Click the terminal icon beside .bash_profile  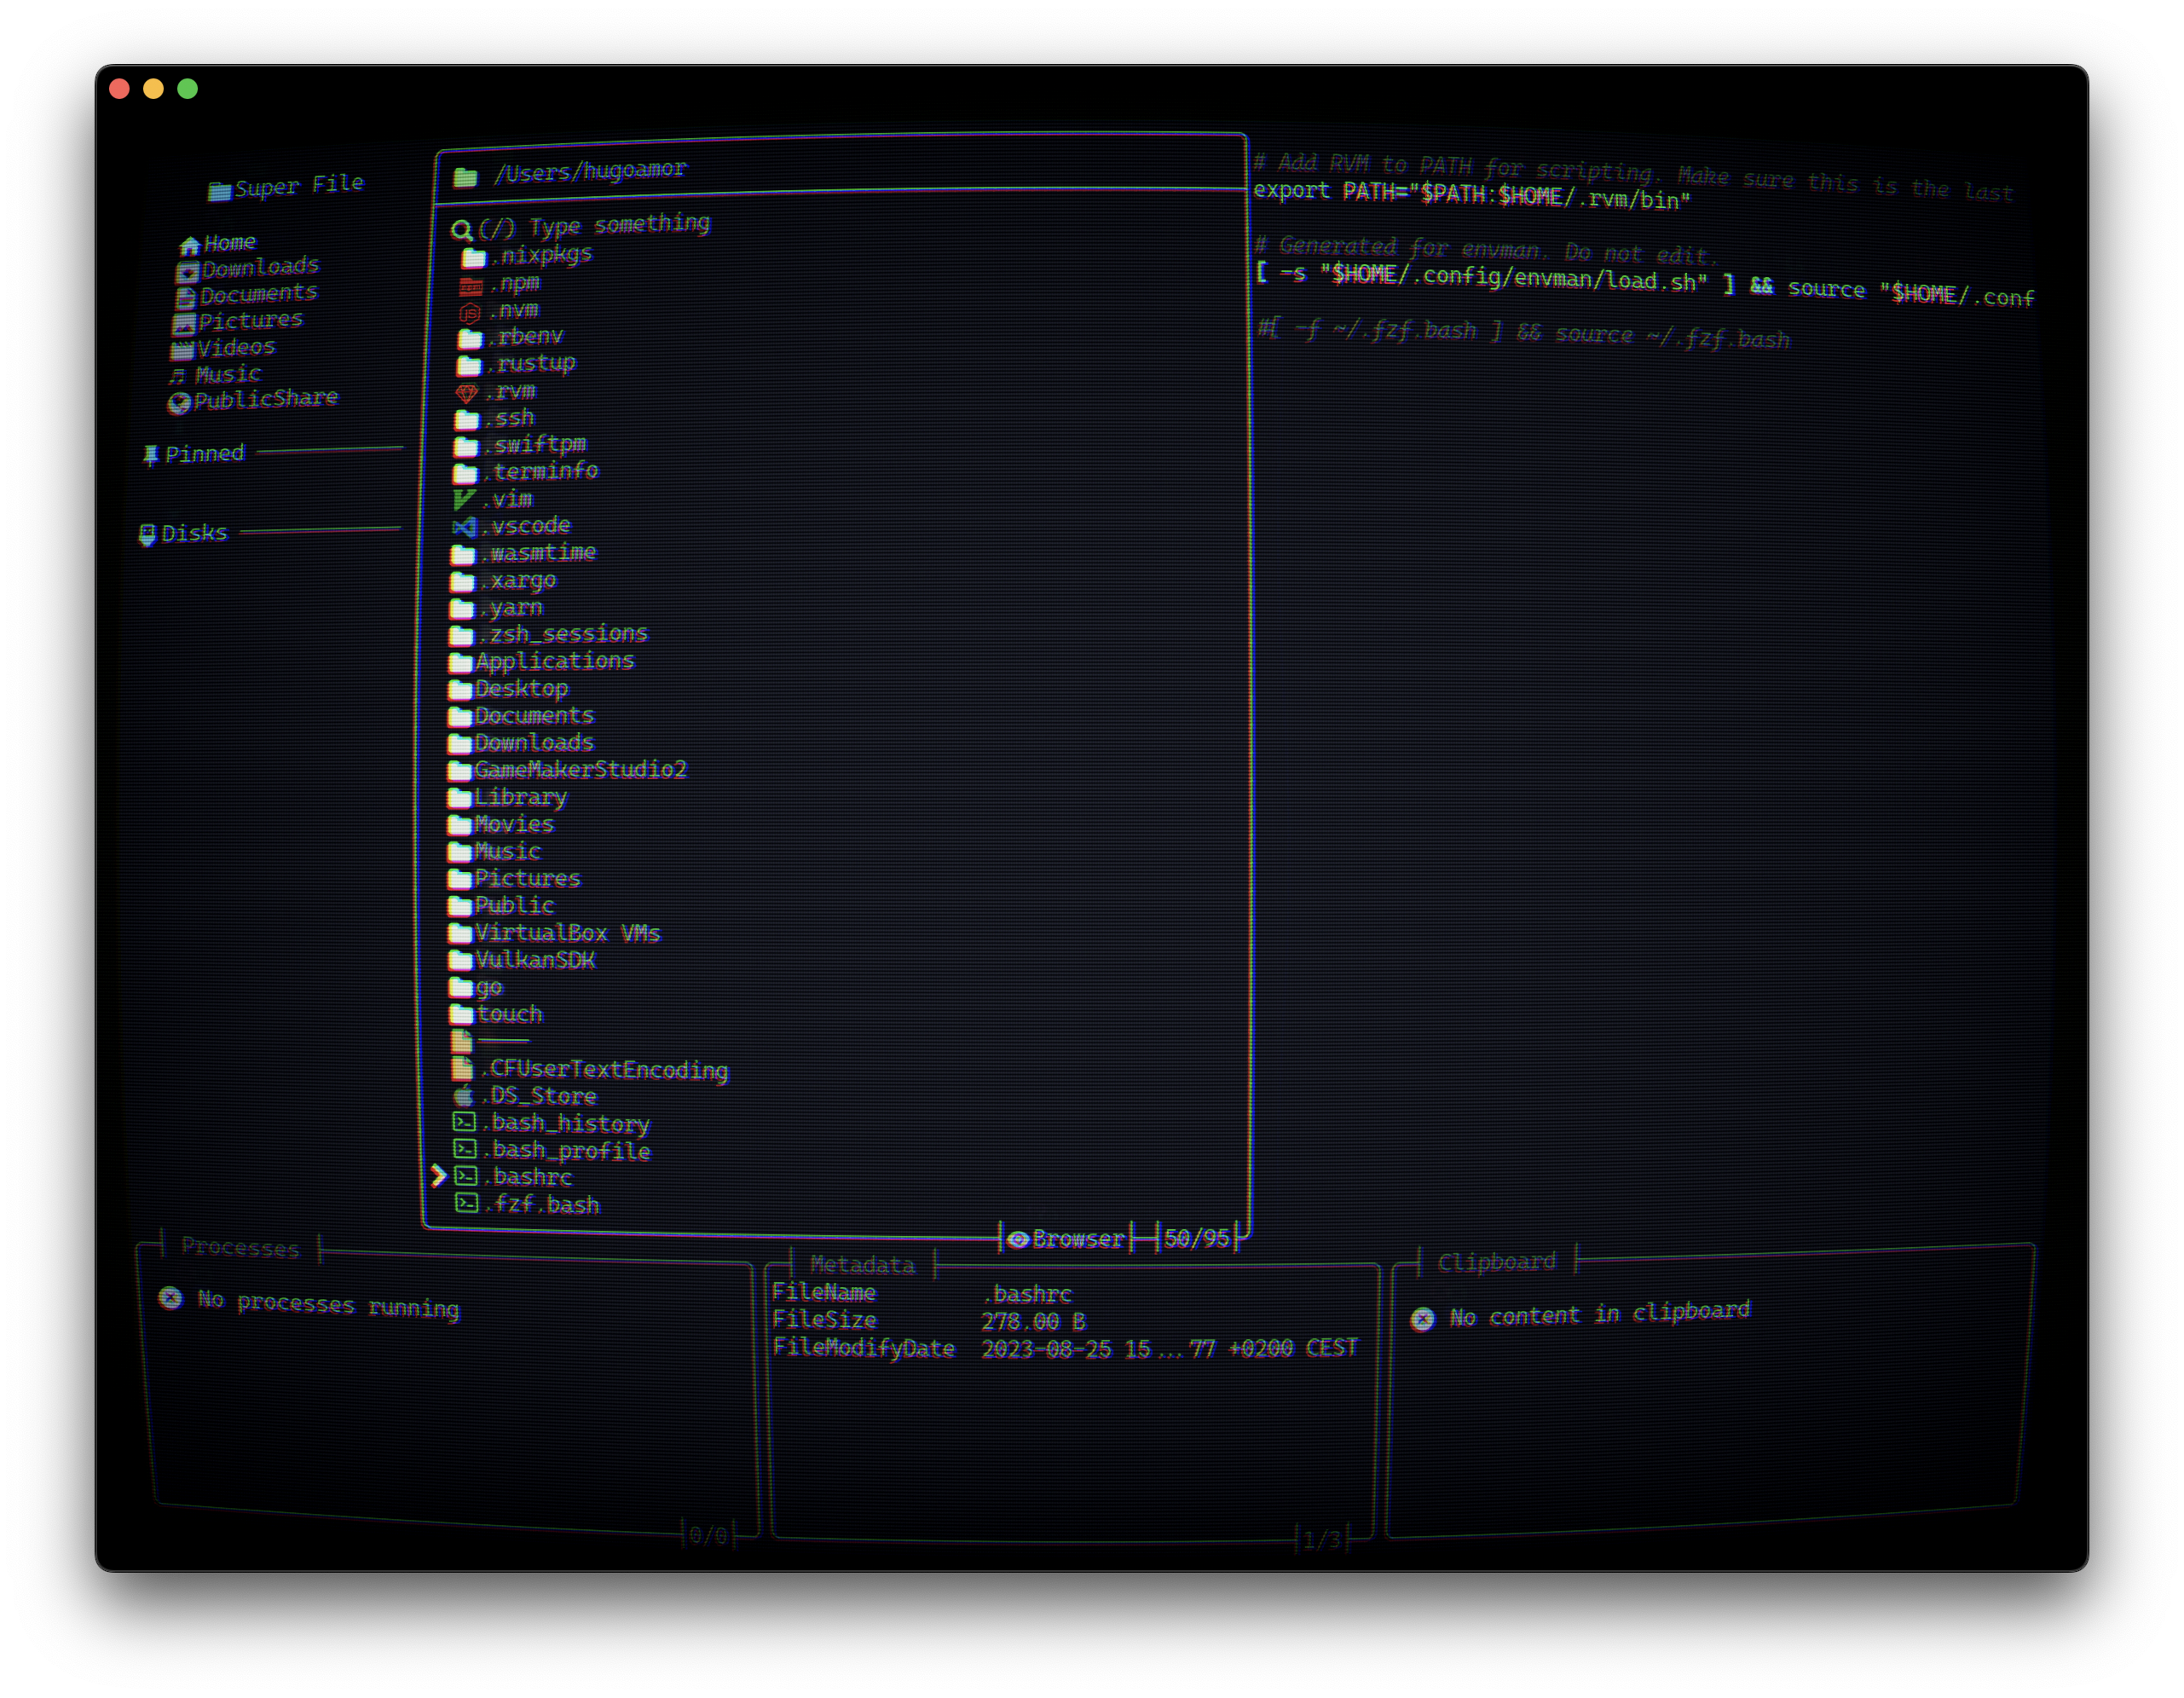(465, 1149)
